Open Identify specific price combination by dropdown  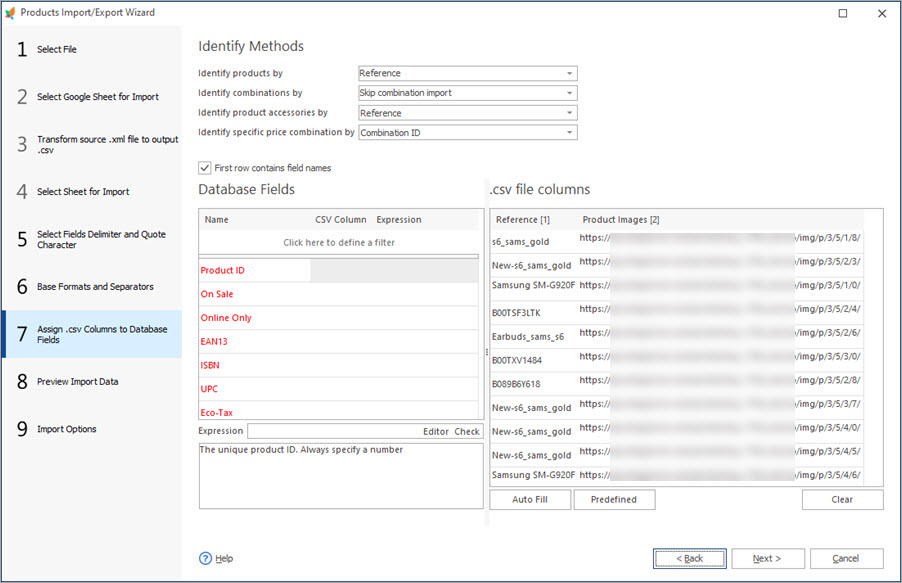(x=468, y=132)
